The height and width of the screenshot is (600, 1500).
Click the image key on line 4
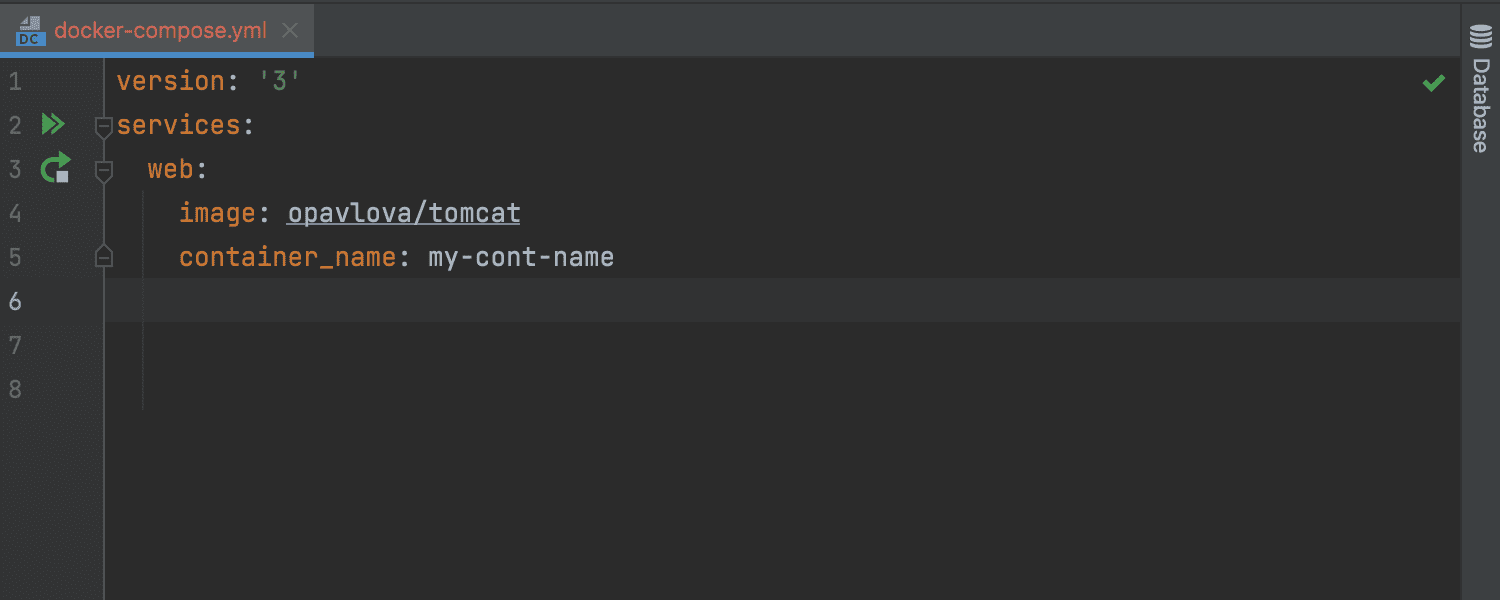coord(218,213)
